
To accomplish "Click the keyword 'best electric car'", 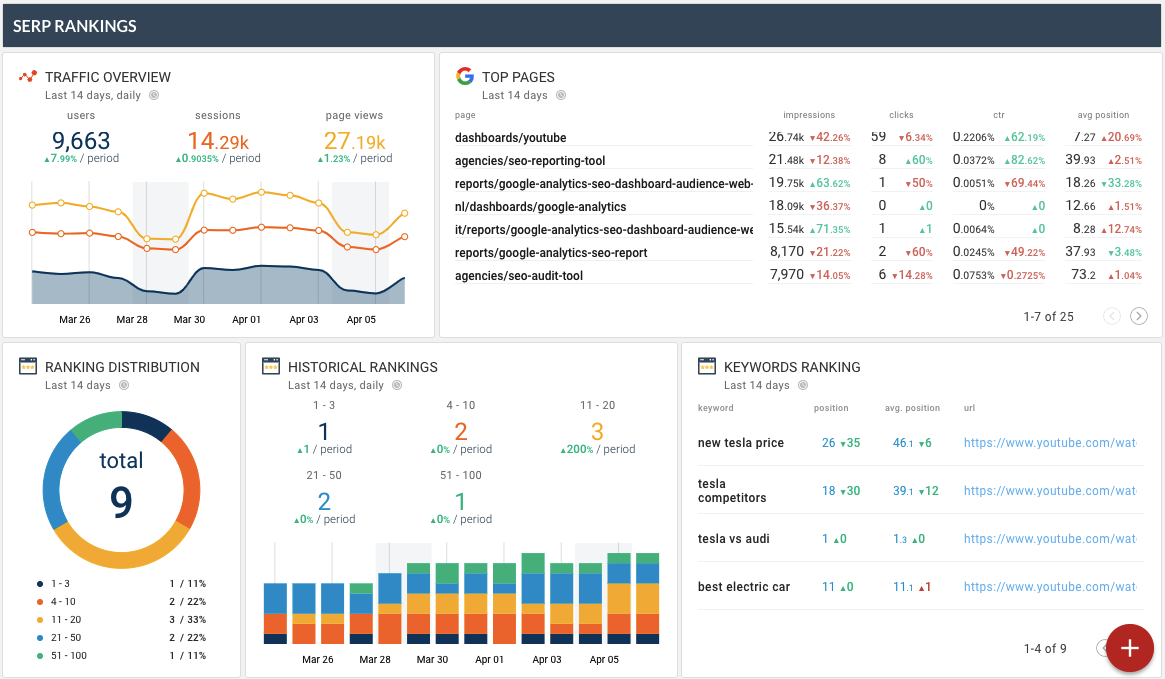I will tap(744, 587).
